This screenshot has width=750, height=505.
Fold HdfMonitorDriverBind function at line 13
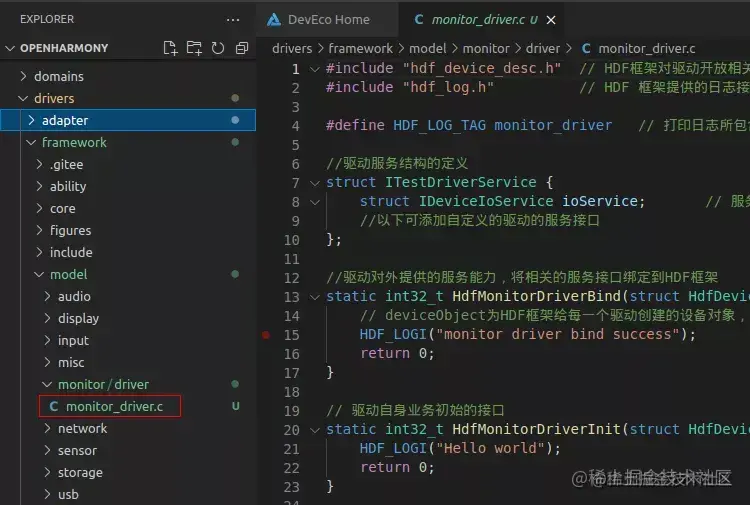315,297
